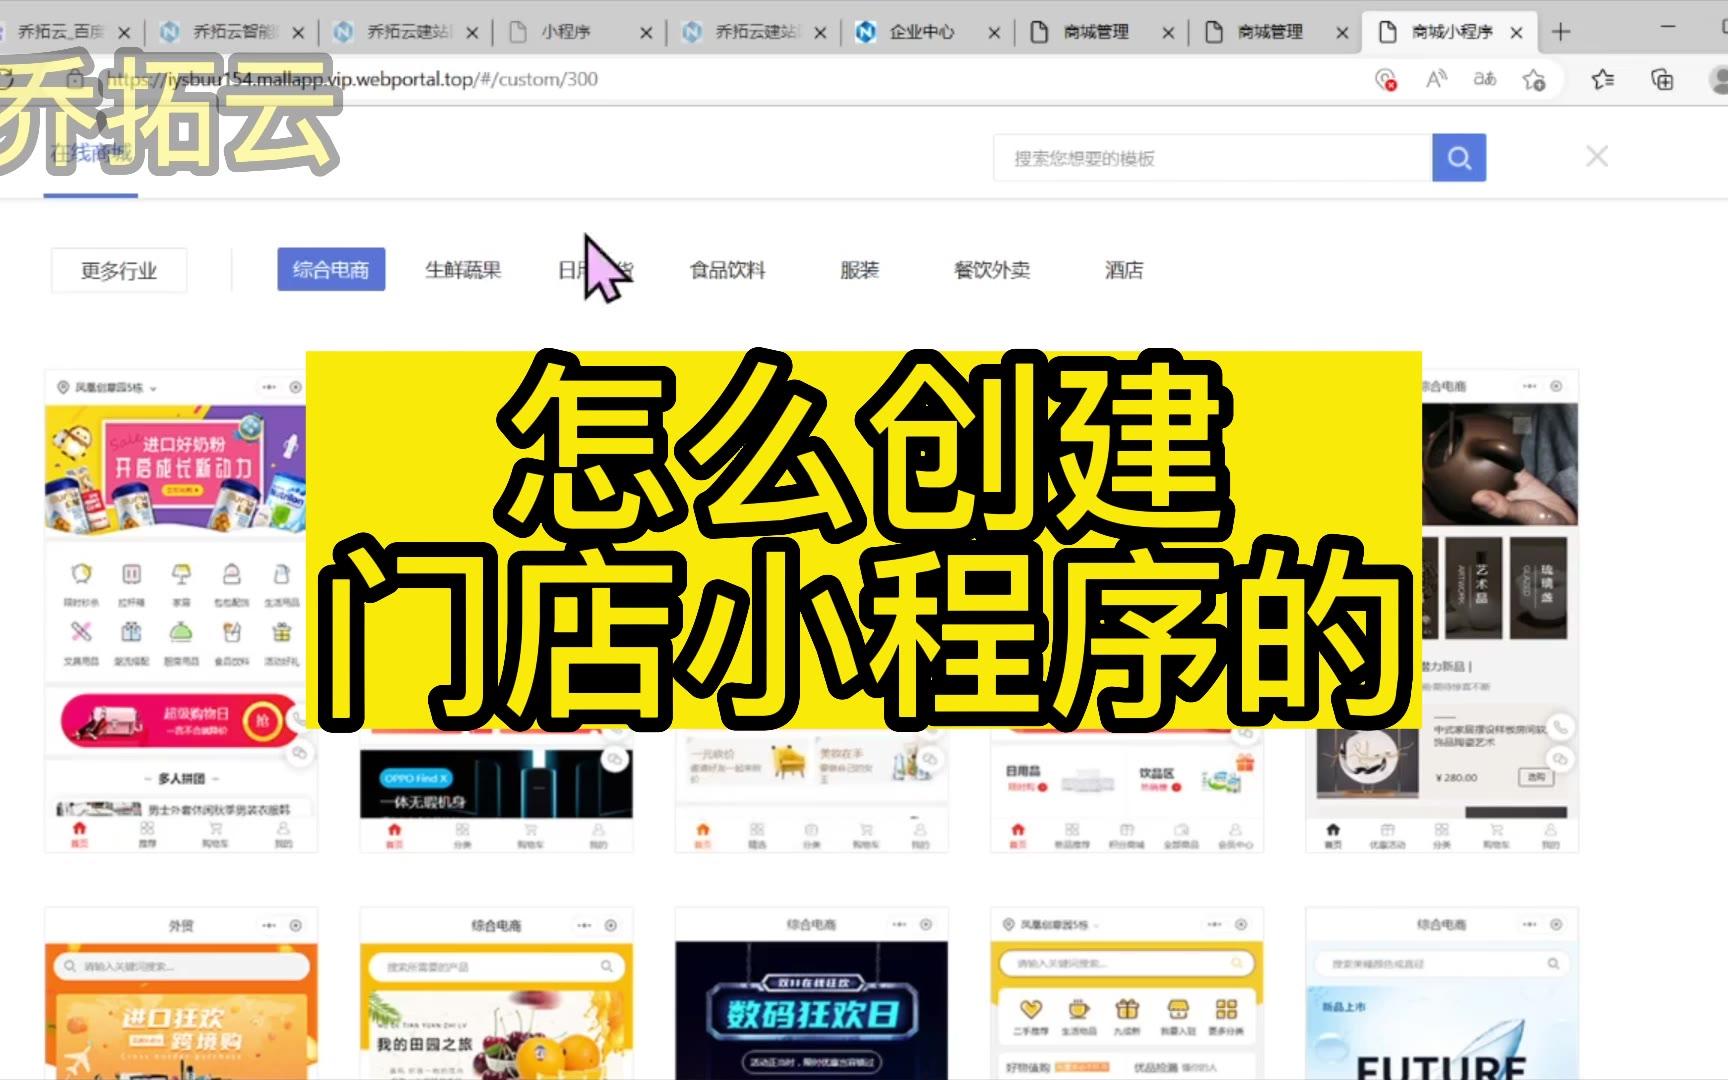Click the three-dot menu on FUTURE template

(1529, 925)
